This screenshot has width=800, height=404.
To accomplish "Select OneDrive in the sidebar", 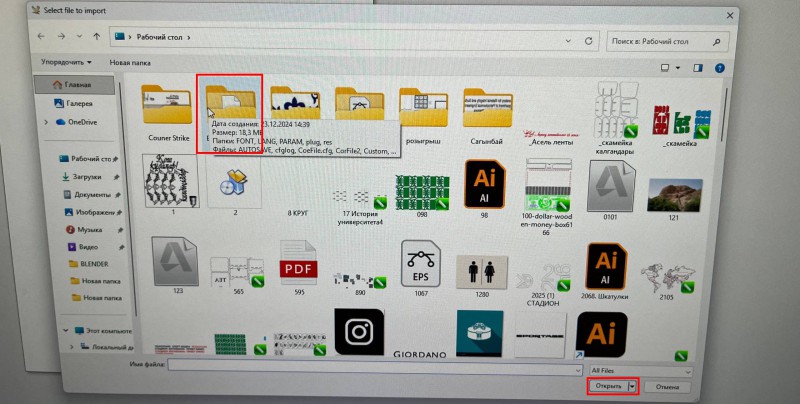I will [x=77, y=122].
